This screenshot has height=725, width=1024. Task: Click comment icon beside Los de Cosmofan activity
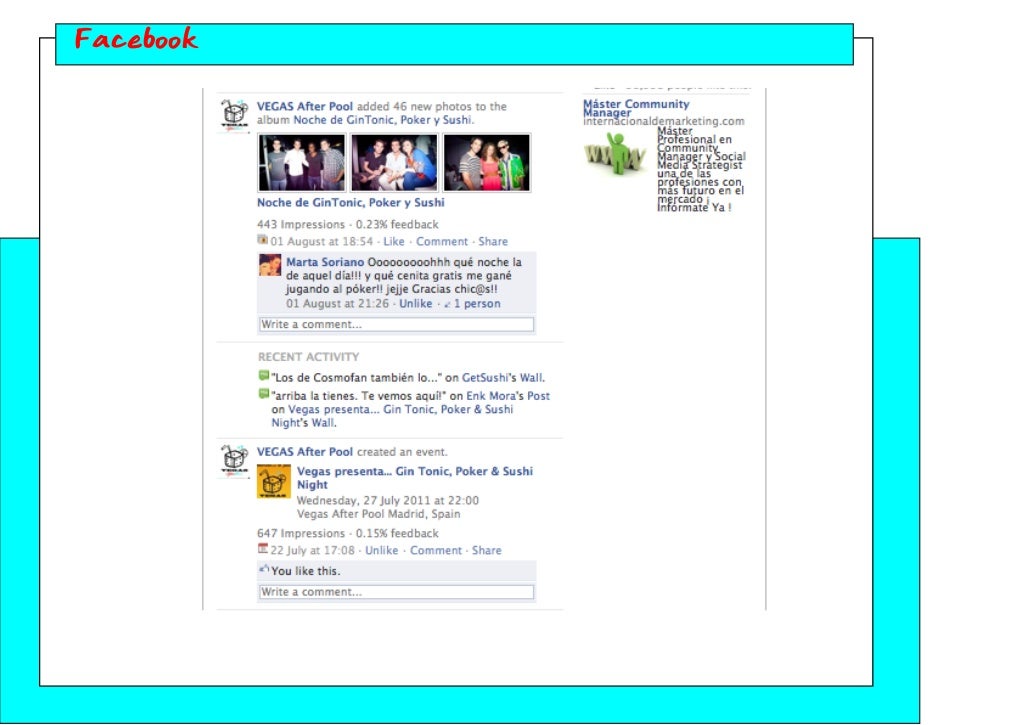(x=264, y=376)
